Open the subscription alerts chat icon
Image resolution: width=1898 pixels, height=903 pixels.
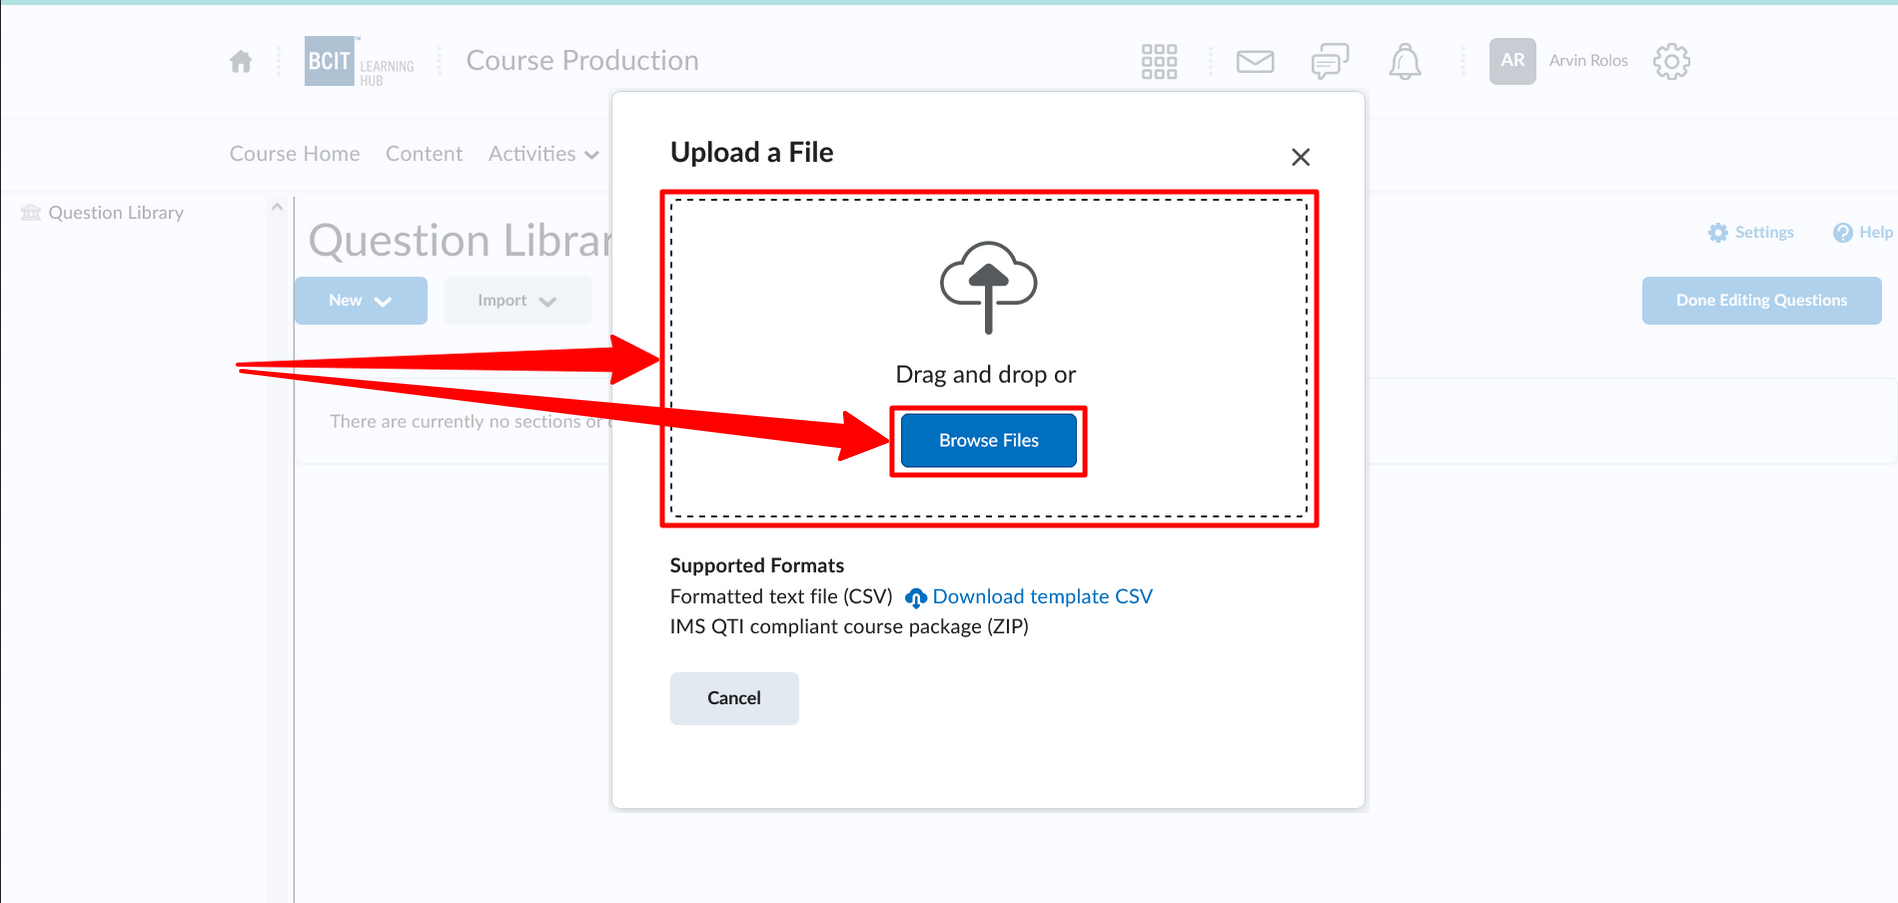(1330, 62)
